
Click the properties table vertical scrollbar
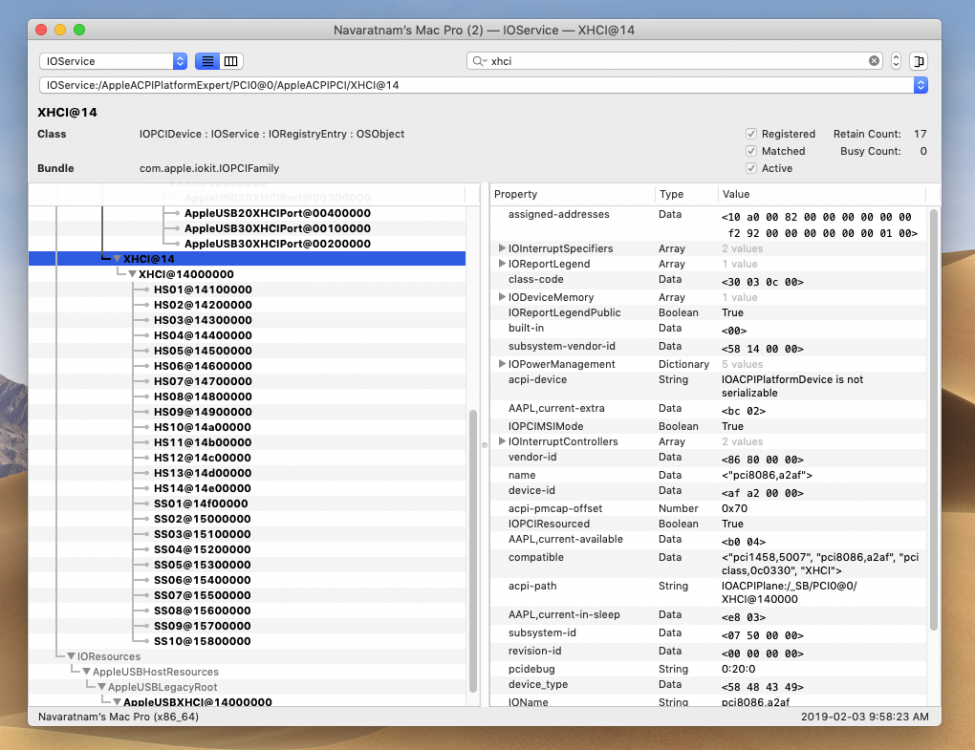[x=933, y=420]
